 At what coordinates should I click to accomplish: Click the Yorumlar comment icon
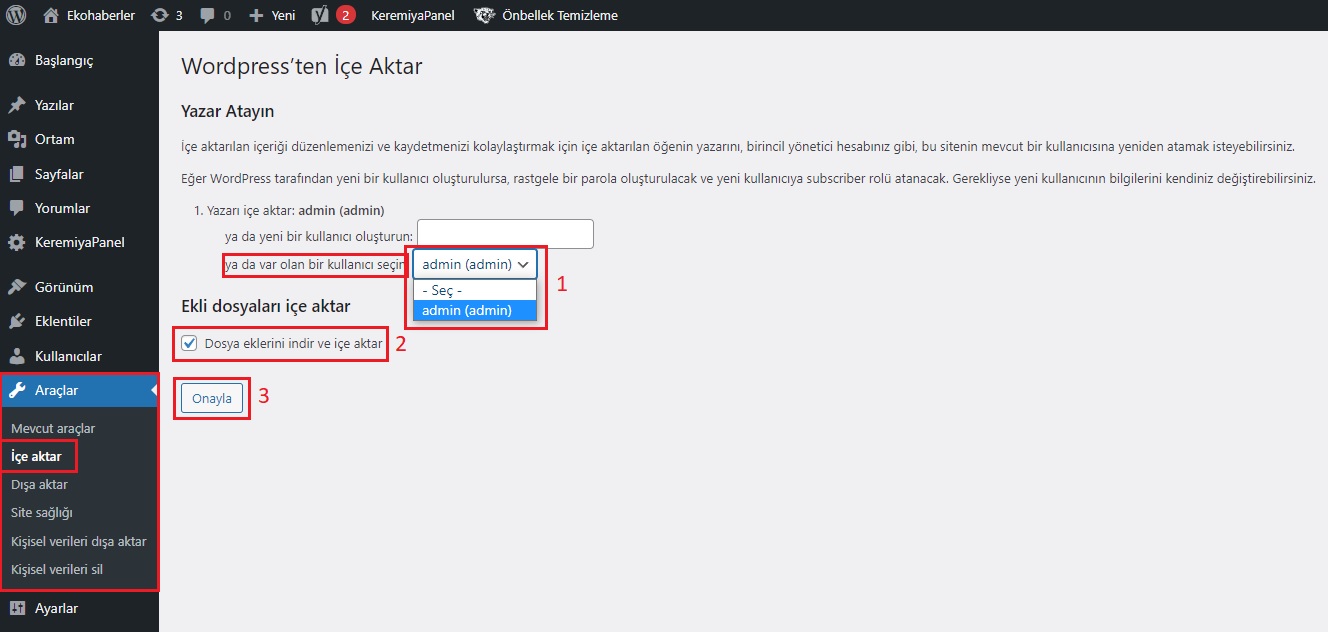(x=16, y=208)
